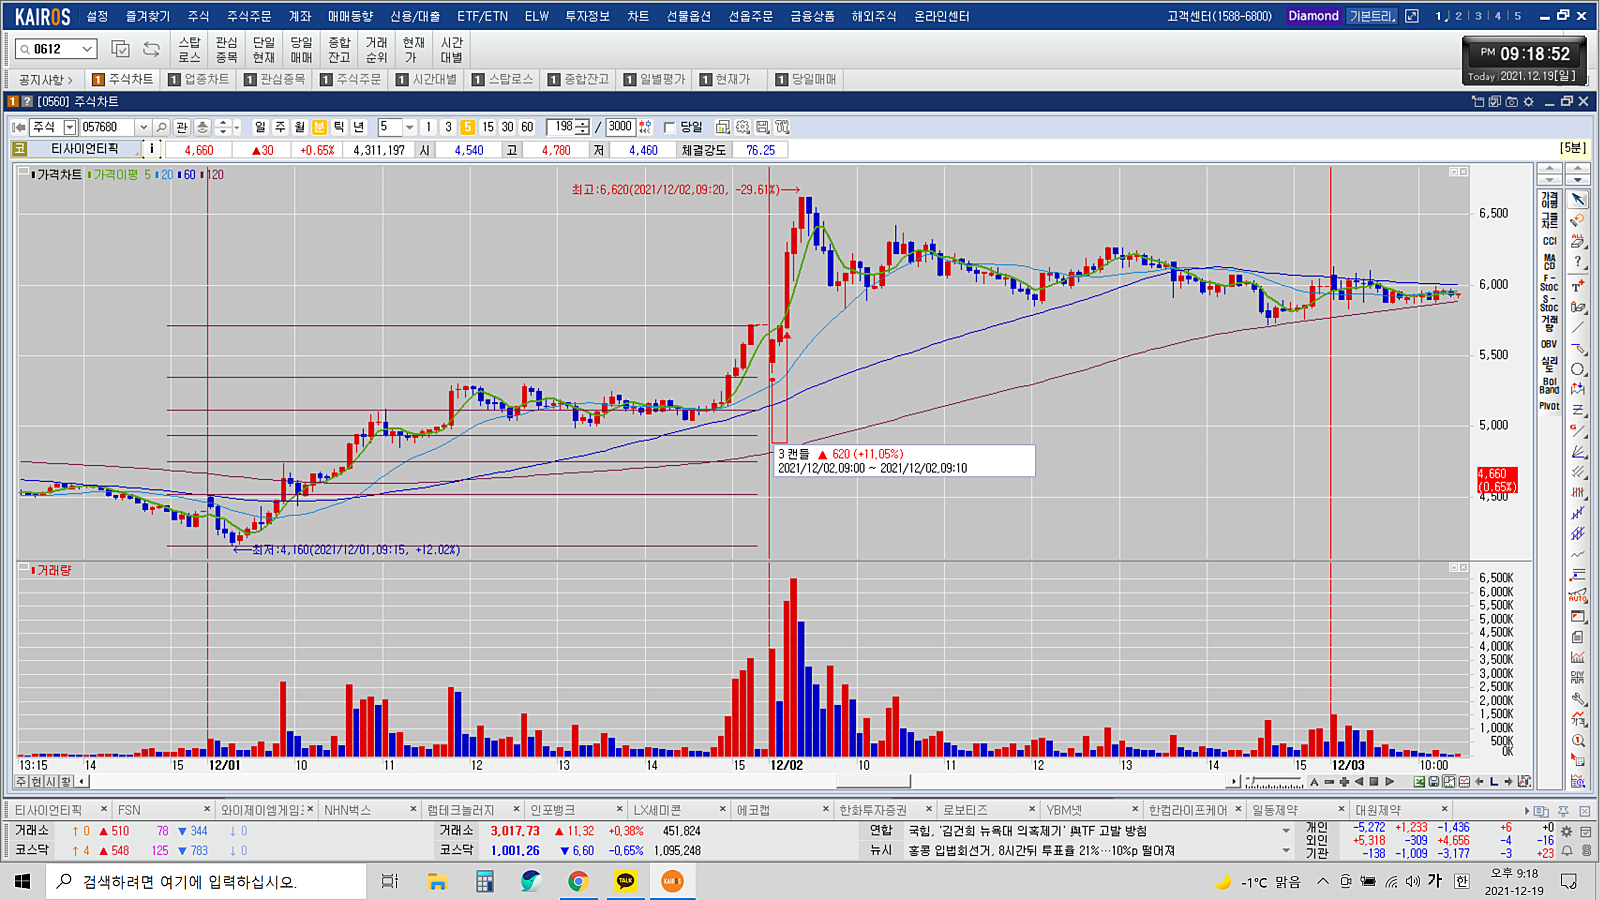Adjust the chart zoom slider below chart
Screen dimensions: 1600x900
pos(1275,781)
